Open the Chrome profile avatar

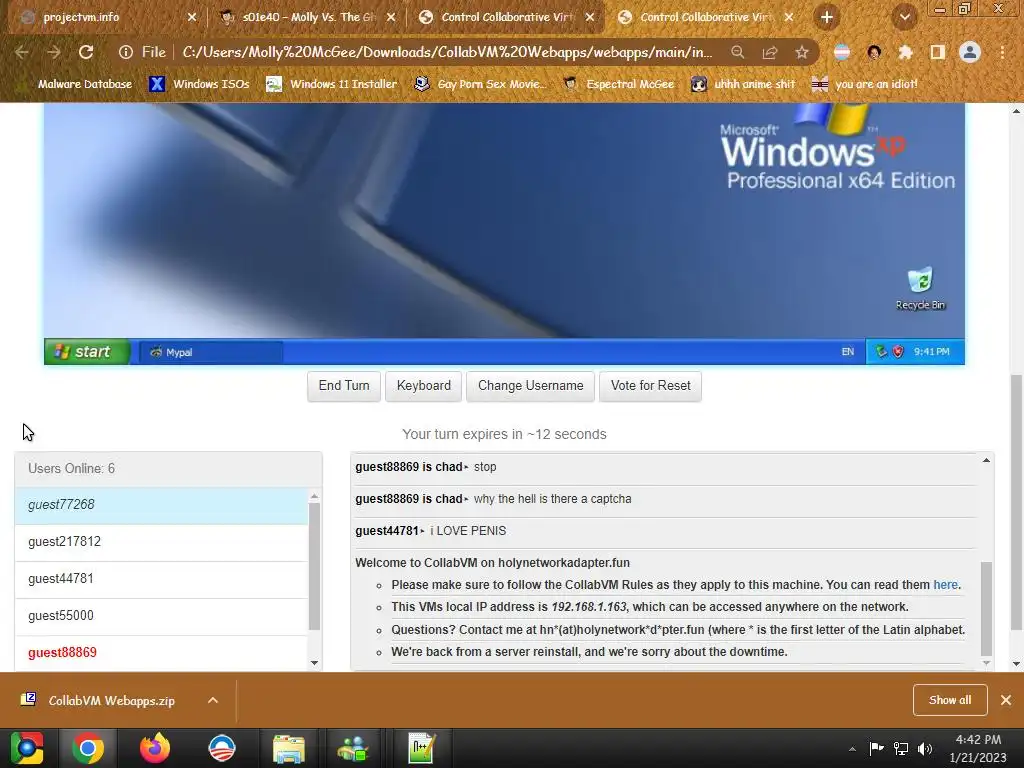(x=970, y=52)
